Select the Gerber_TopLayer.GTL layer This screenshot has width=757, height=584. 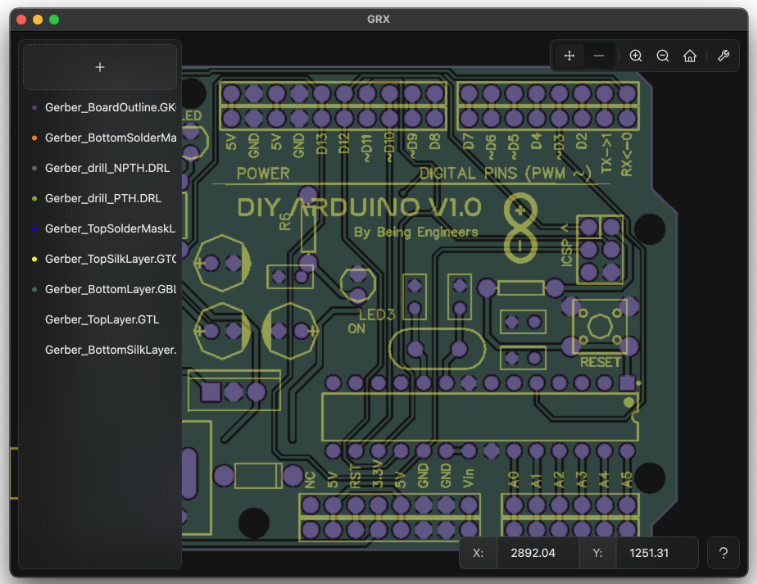pos(100,320)
